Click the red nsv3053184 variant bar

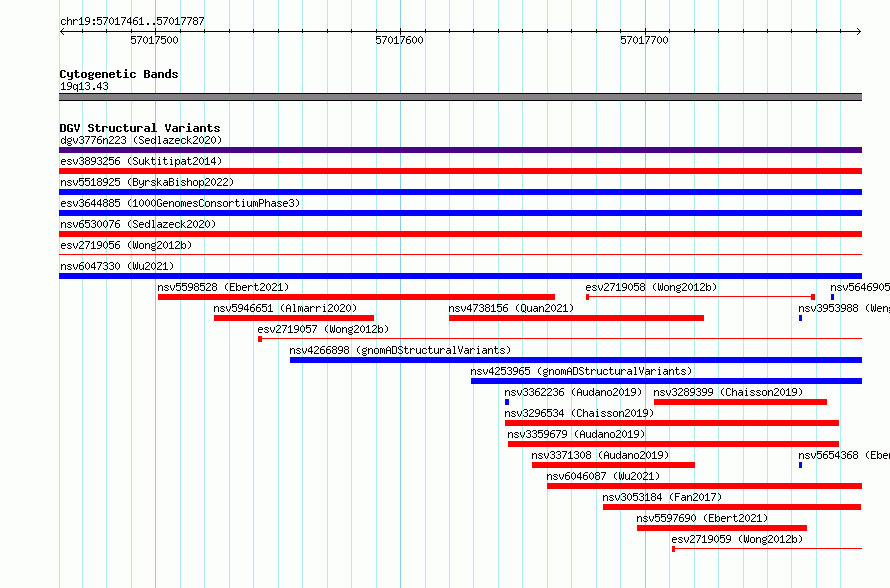[732, 507]
